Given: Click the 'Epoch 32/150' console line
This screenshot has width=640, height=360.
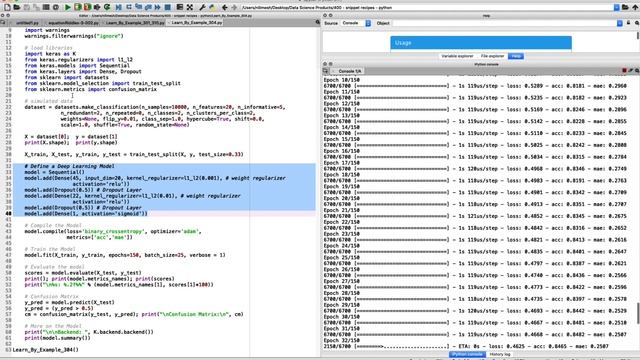Looking at the screenshot, I should [x=341, y=340].
